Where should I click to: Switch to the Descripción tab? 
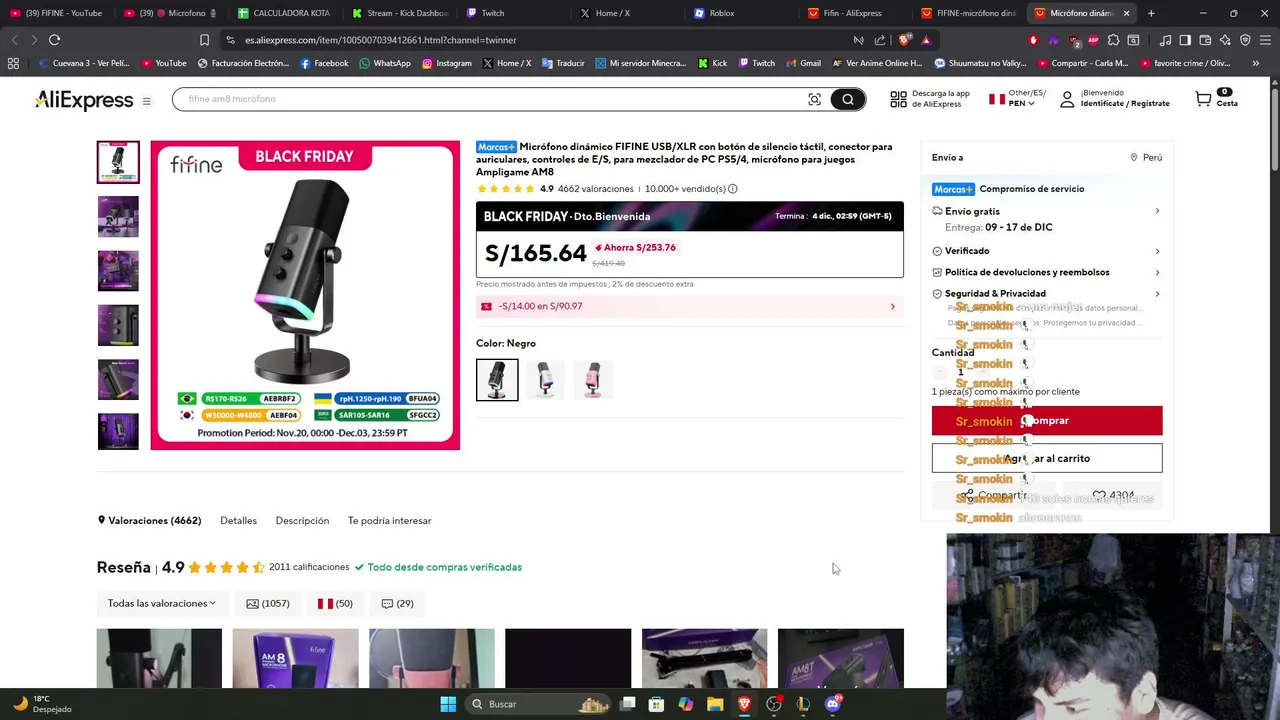pos(302,521)
